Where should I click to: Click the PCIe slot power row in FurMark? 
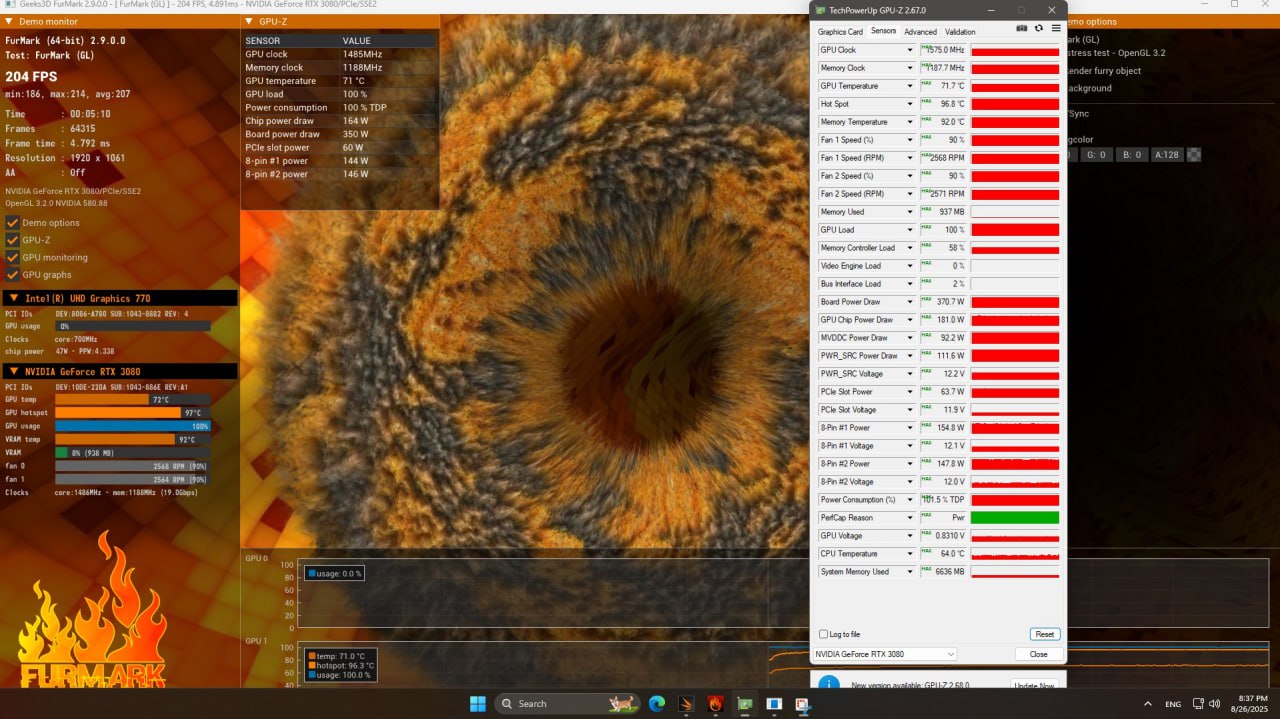point(340,147)
